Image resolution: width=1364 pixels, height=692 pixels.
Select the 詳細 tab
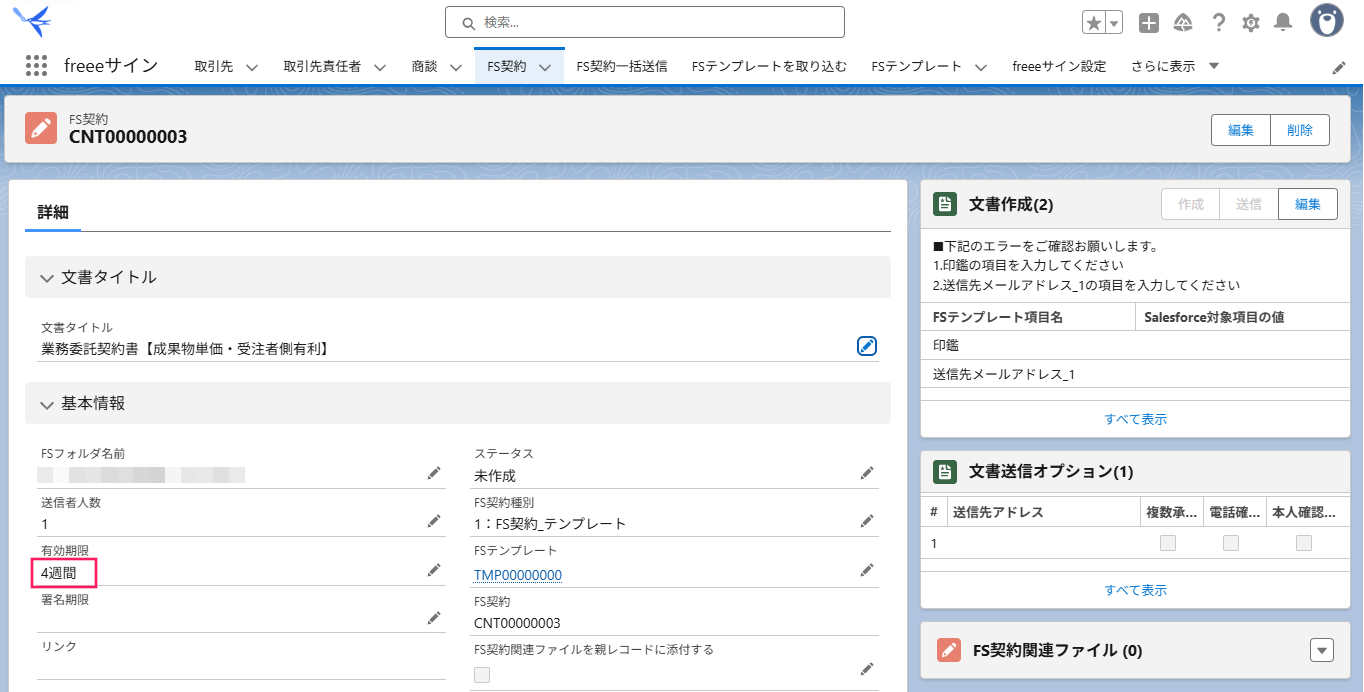point(53,212)
